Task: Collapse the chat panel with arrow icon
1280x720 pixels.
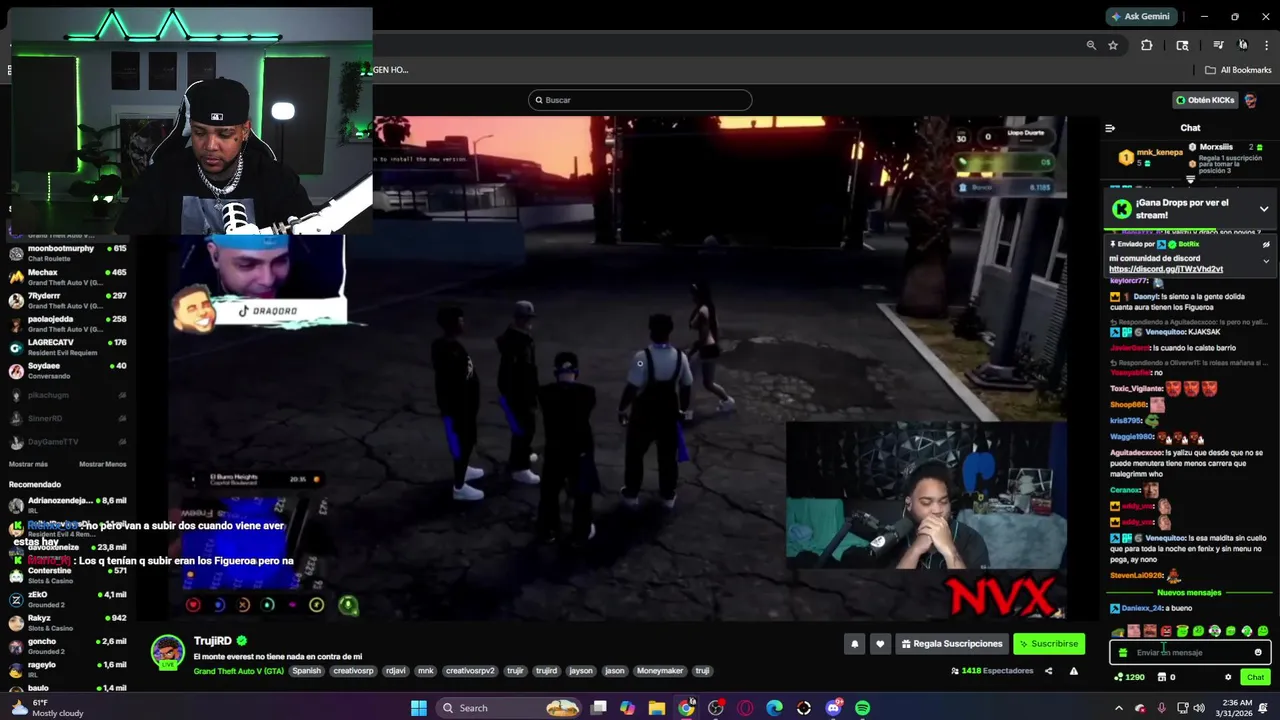Action: click(1110, 128)
